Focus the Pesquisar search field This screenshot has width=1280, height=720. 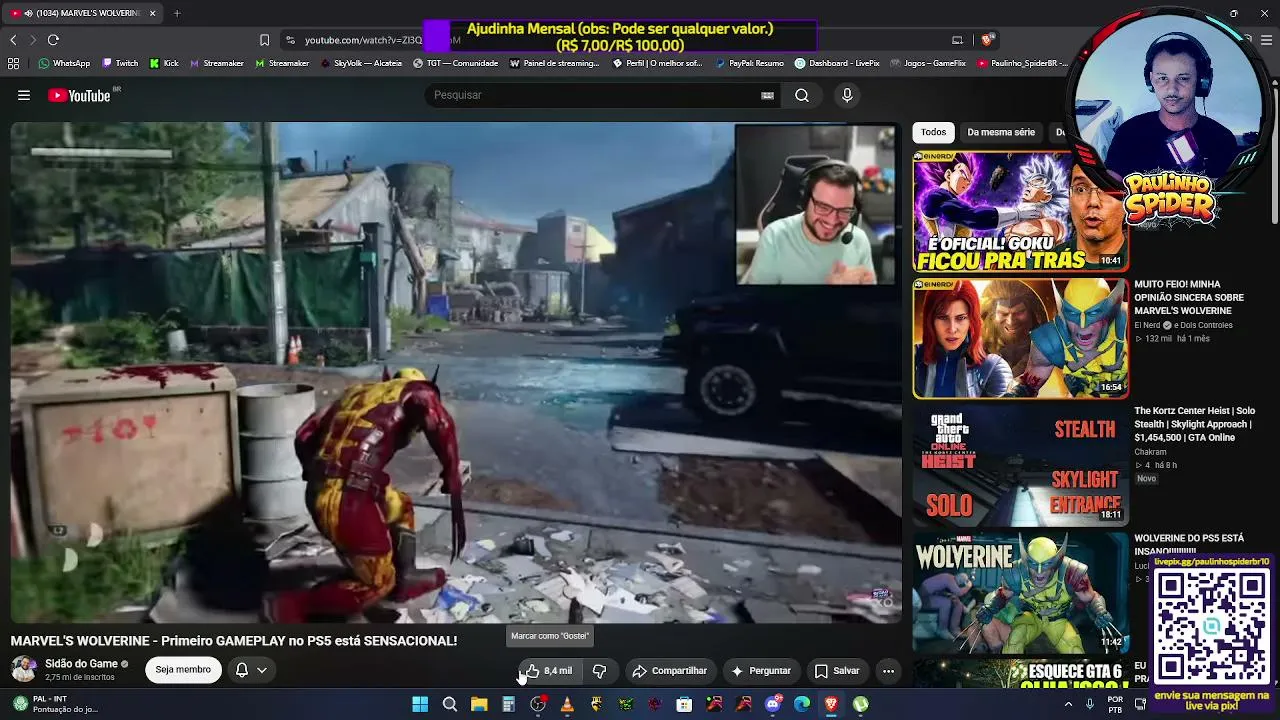pyautogui.click(x=595, y=95)
